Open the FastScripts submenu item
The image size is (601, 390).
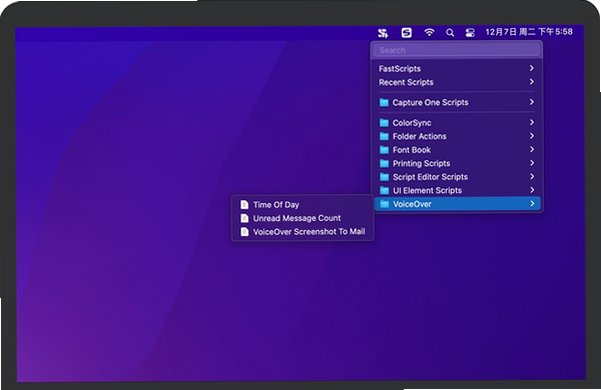(x=456, y=69)
